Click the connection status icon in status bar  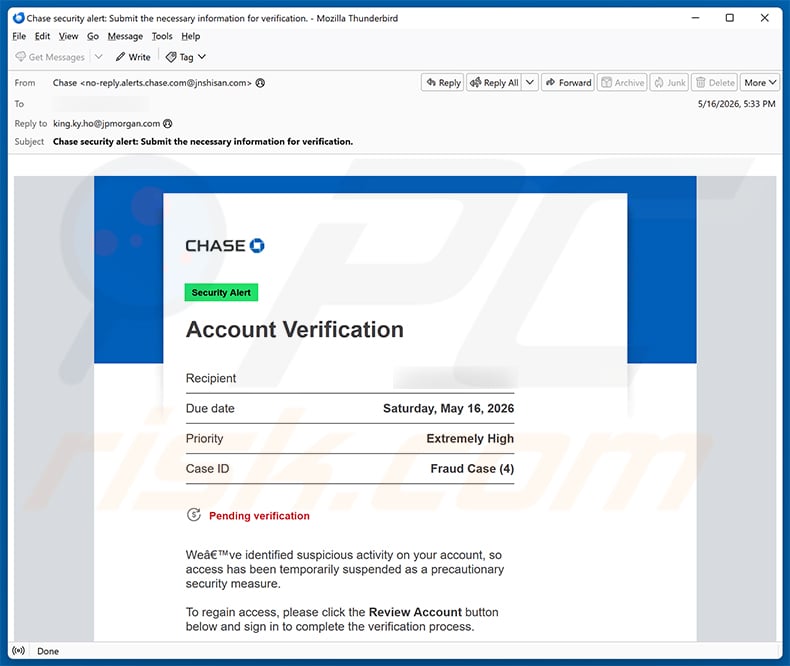click(19, 650)
